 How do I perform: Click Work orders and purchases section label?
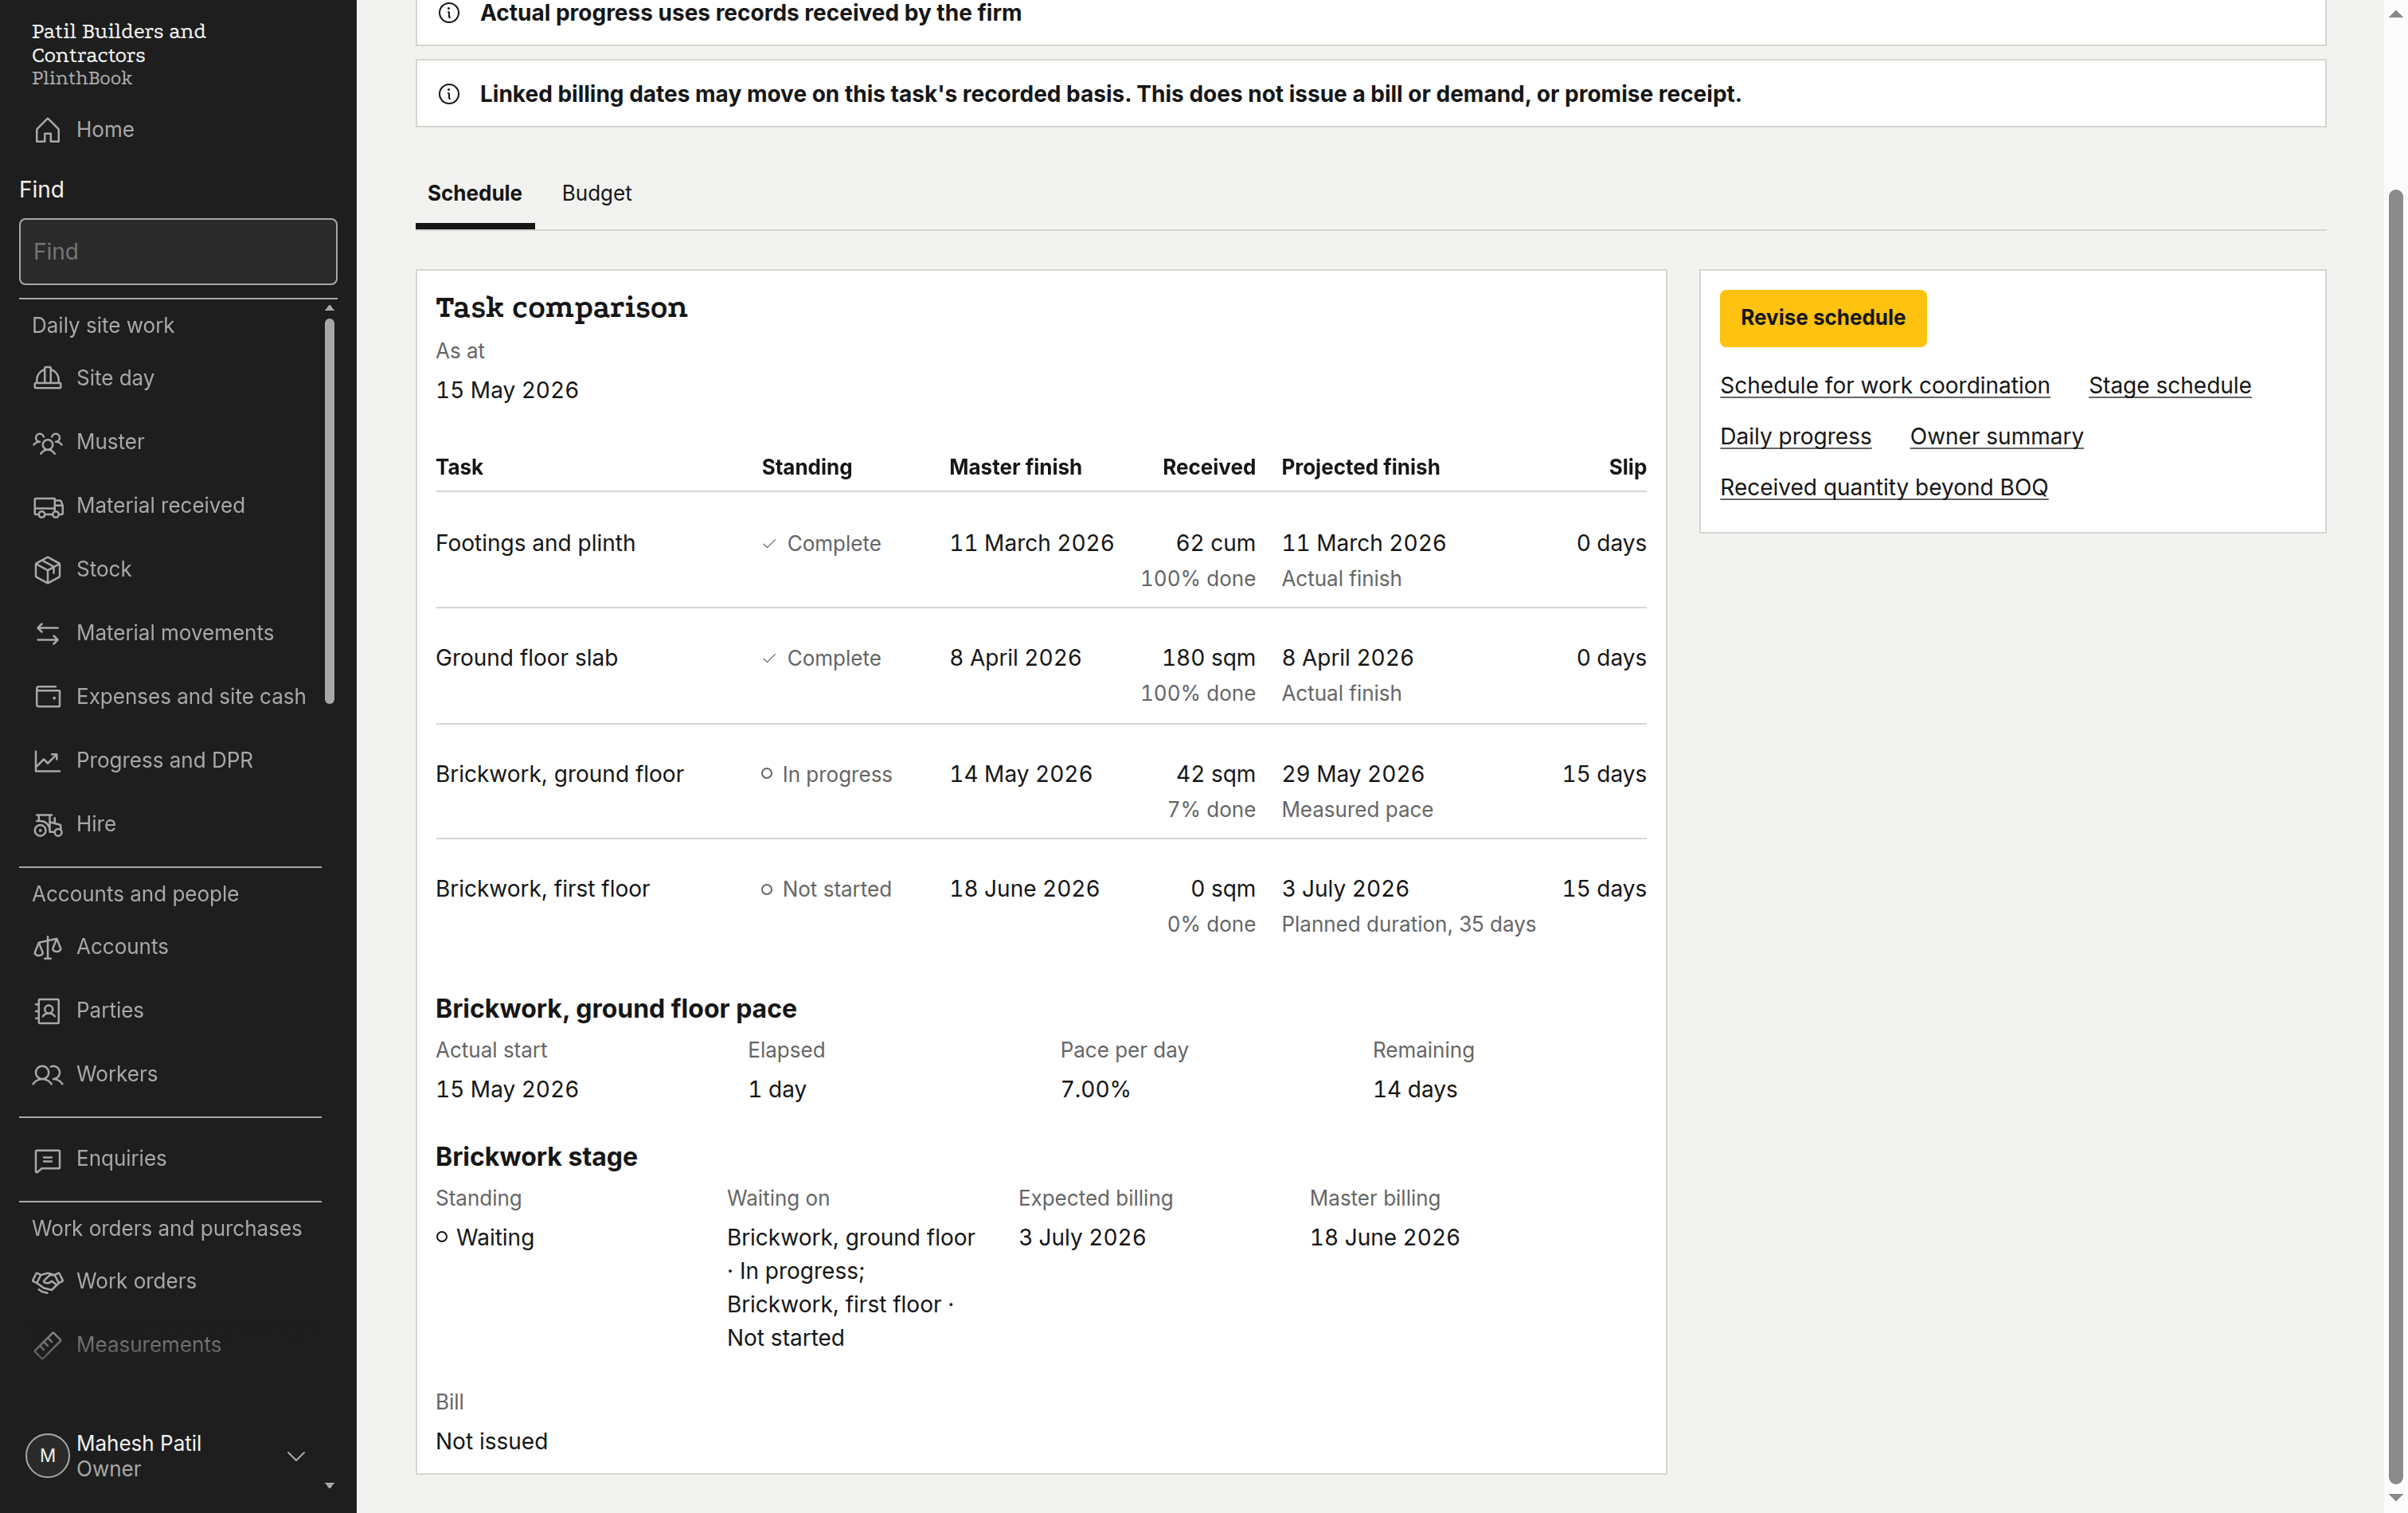[166, 1229]
